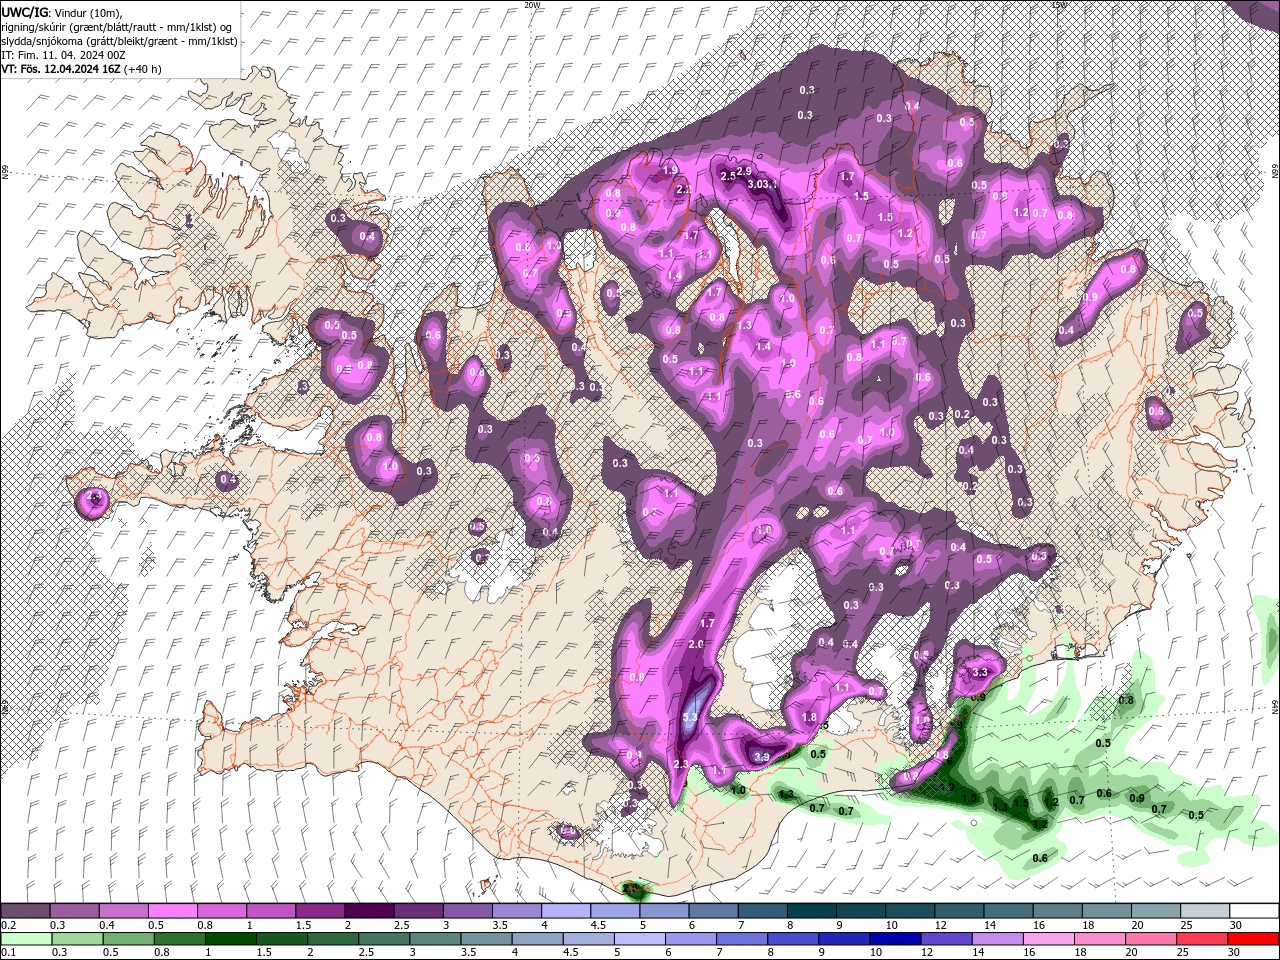Pick the bottom-row 25 red-pink swatch

coord(1203,940)
